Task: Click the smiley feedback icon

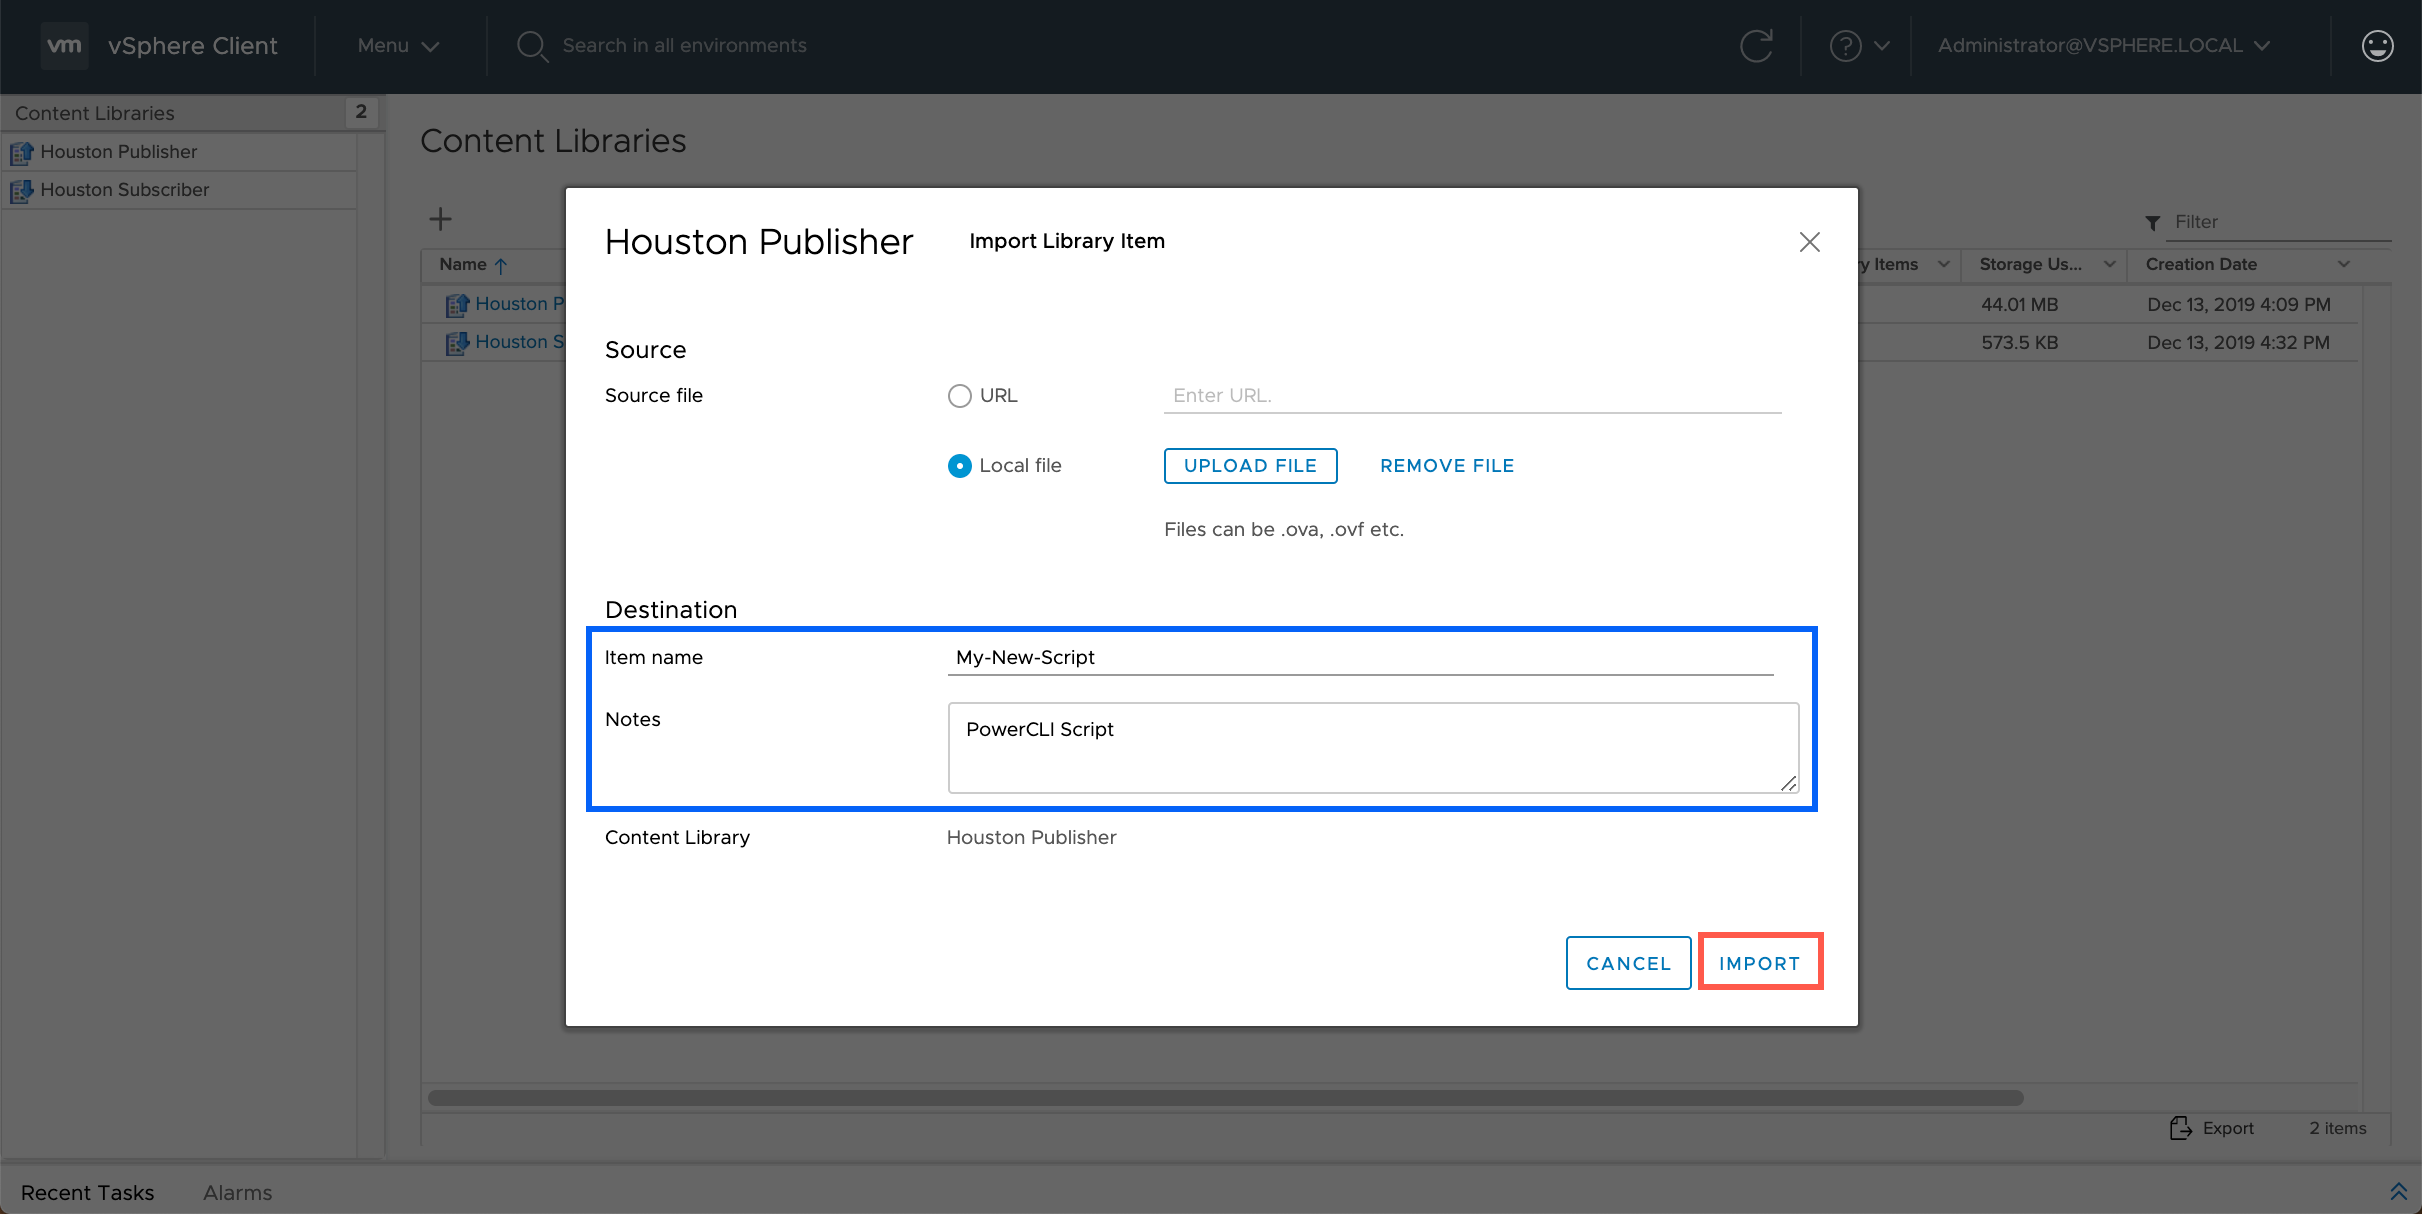Action: pos(2377,46)
